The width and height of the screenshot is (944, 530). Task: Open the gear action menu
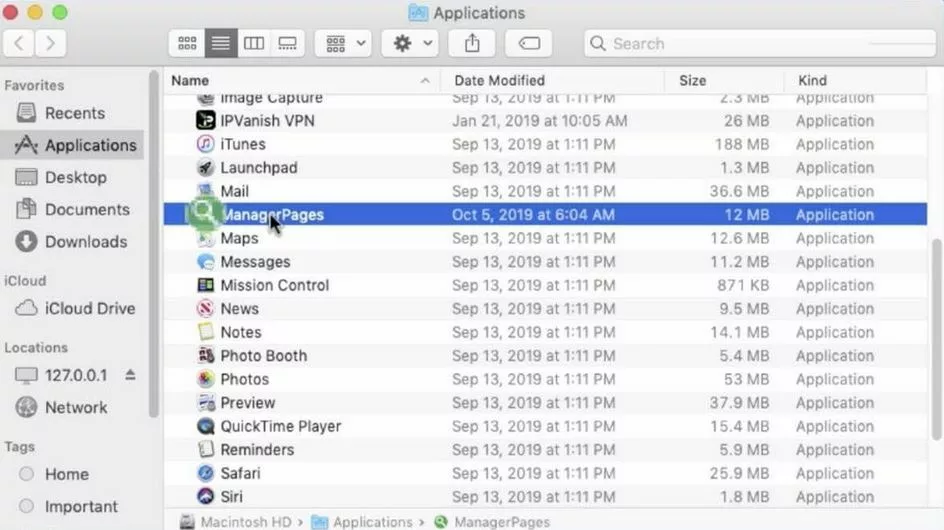pos(412,43)
